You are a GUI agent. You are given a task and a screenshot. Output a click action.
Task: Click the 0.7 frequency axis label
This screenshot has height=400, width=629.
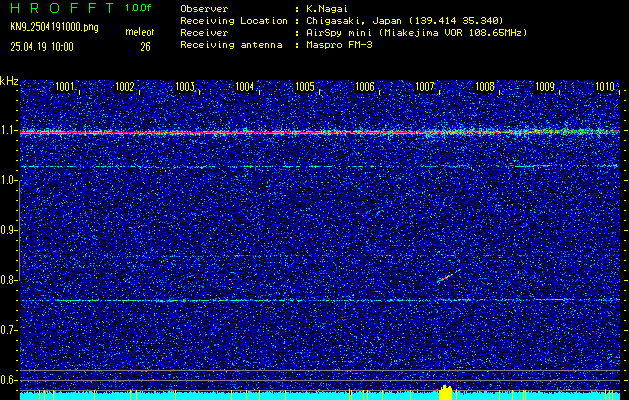coord(8,330)
